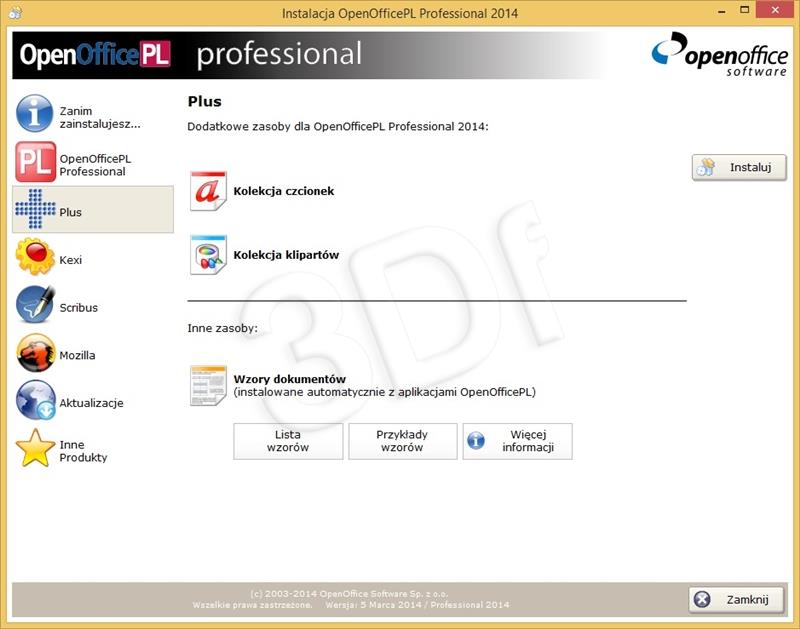Open the Zanim zainstalujesz... section
Viewport: 800px width, 629px height.
point(93,114)
